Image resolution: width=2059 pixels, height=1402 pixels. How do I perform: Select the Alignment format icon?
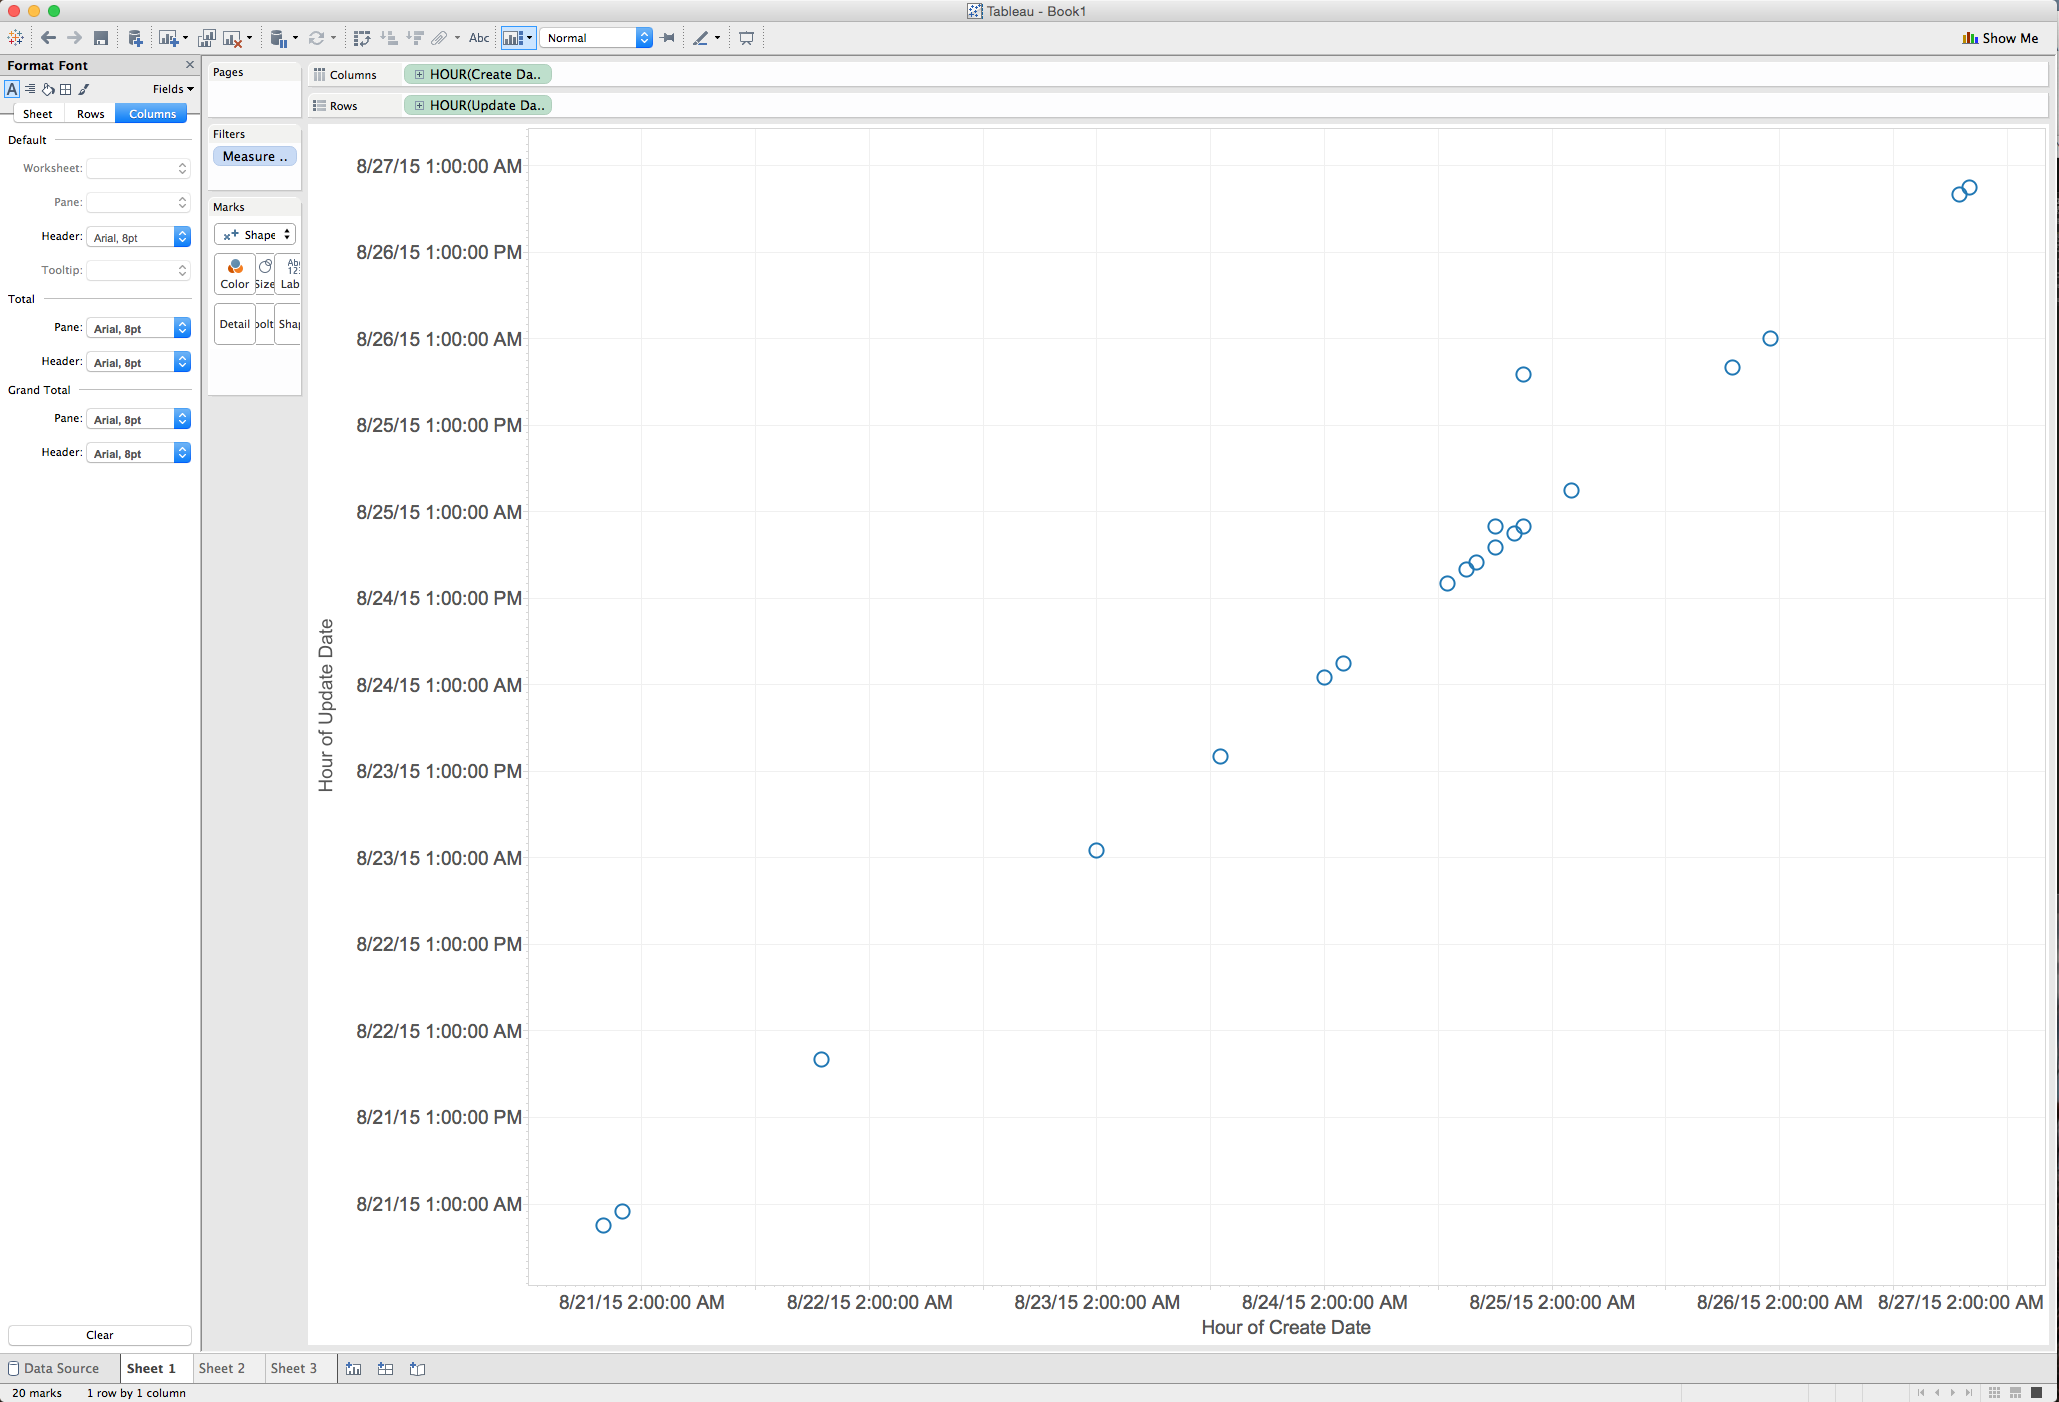[x=30, y=89]
